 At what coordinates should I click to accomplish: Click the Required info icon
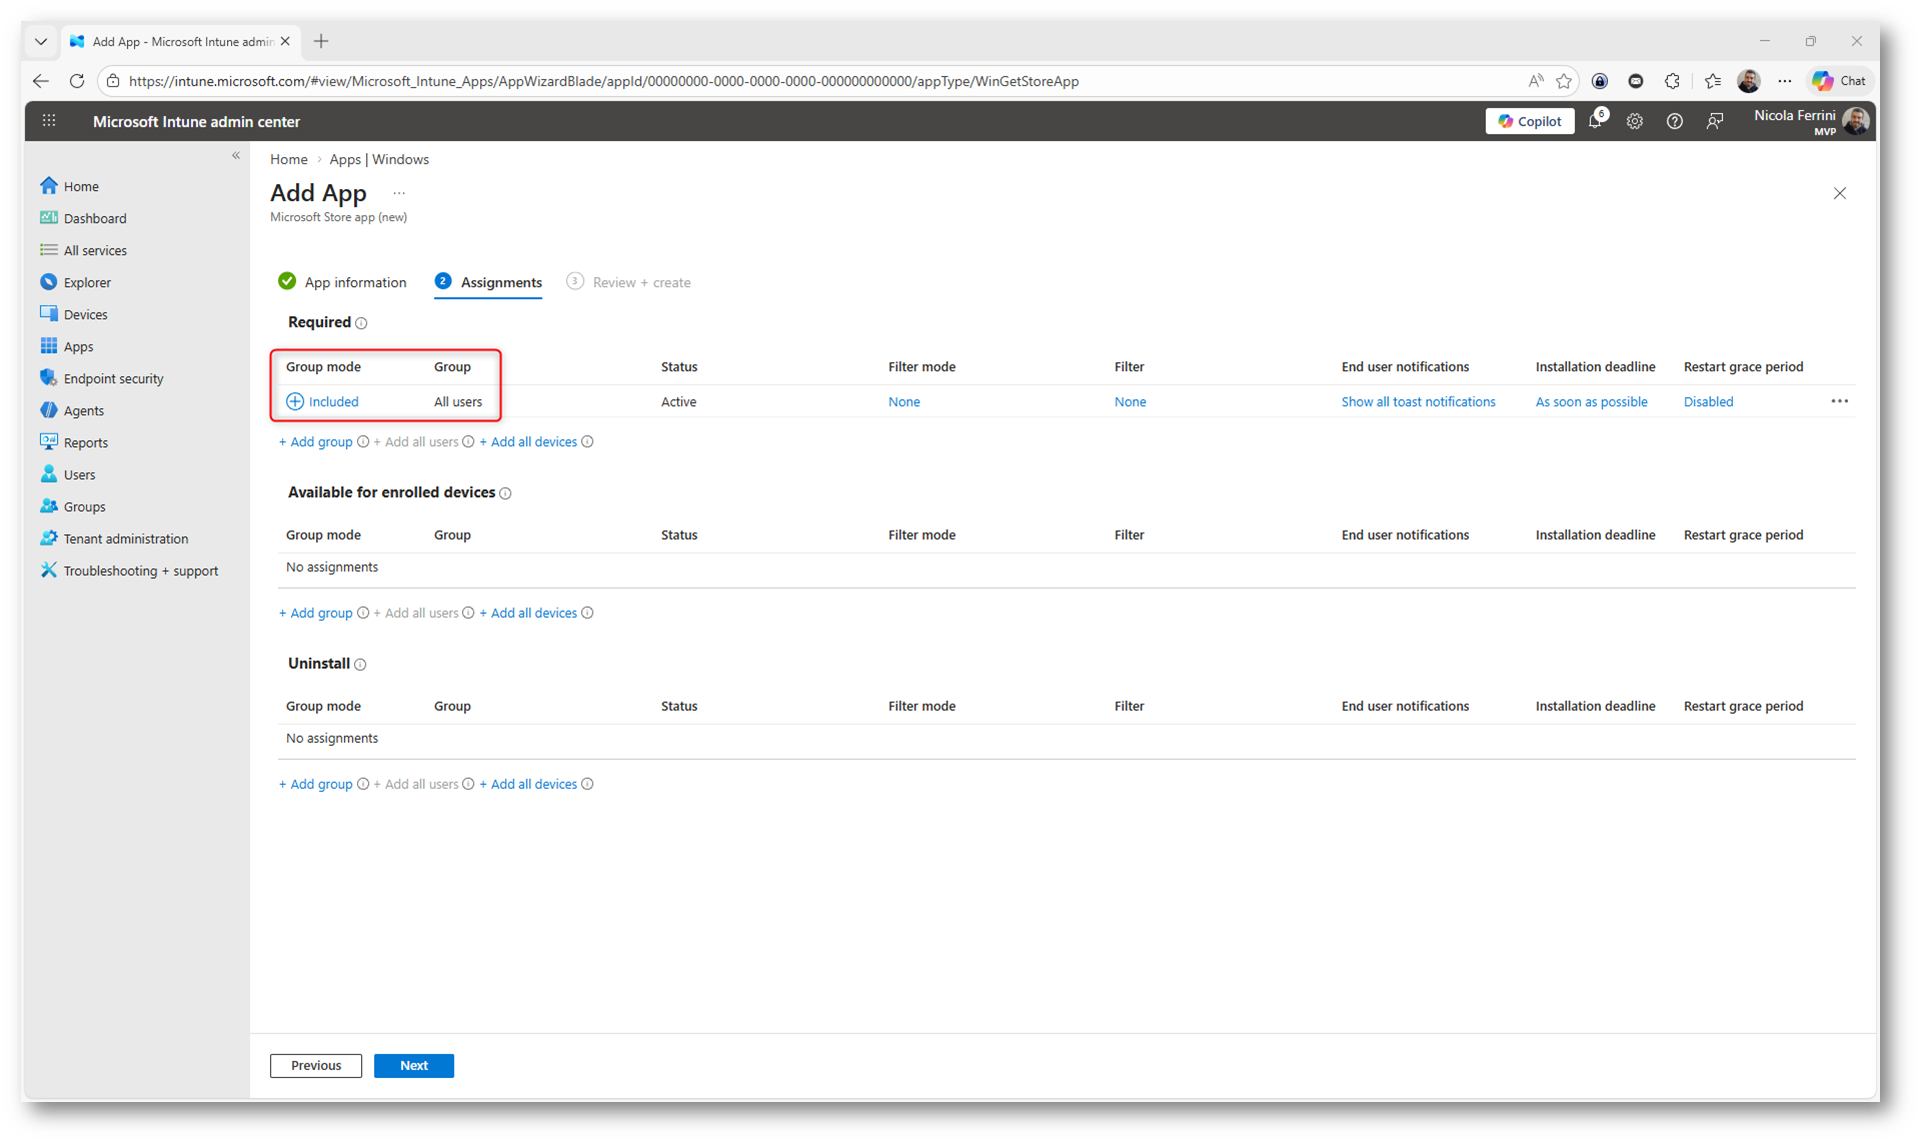(x=361, y=323)
